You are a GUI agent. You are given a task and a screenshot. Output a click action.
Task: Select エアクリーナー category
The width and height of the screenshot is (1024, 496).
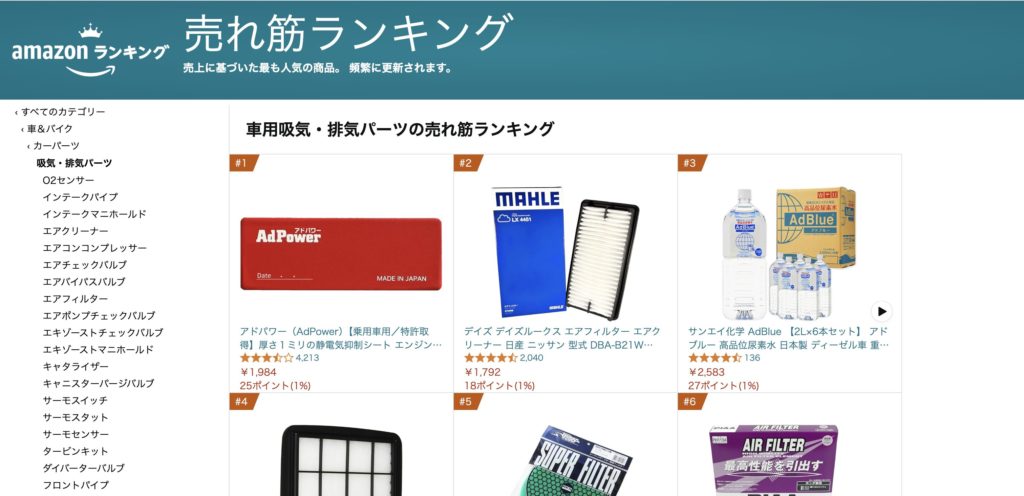(76, 231)
